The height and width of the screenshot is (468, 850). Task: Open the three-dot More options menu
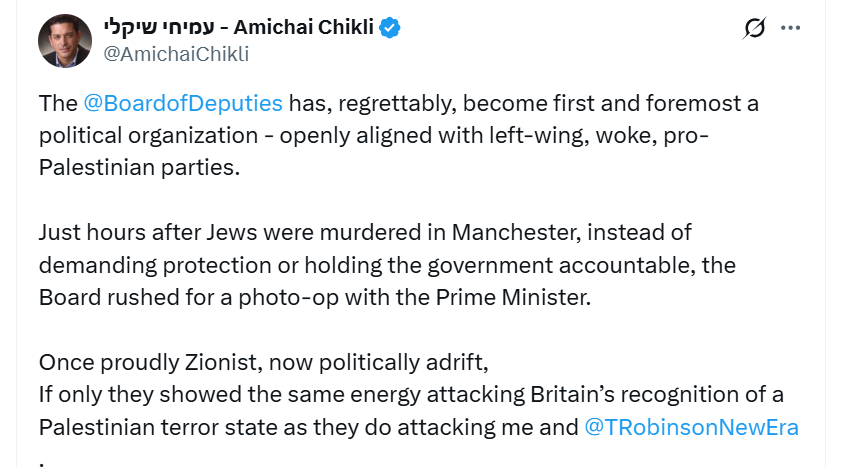click(x=791, y=28)
